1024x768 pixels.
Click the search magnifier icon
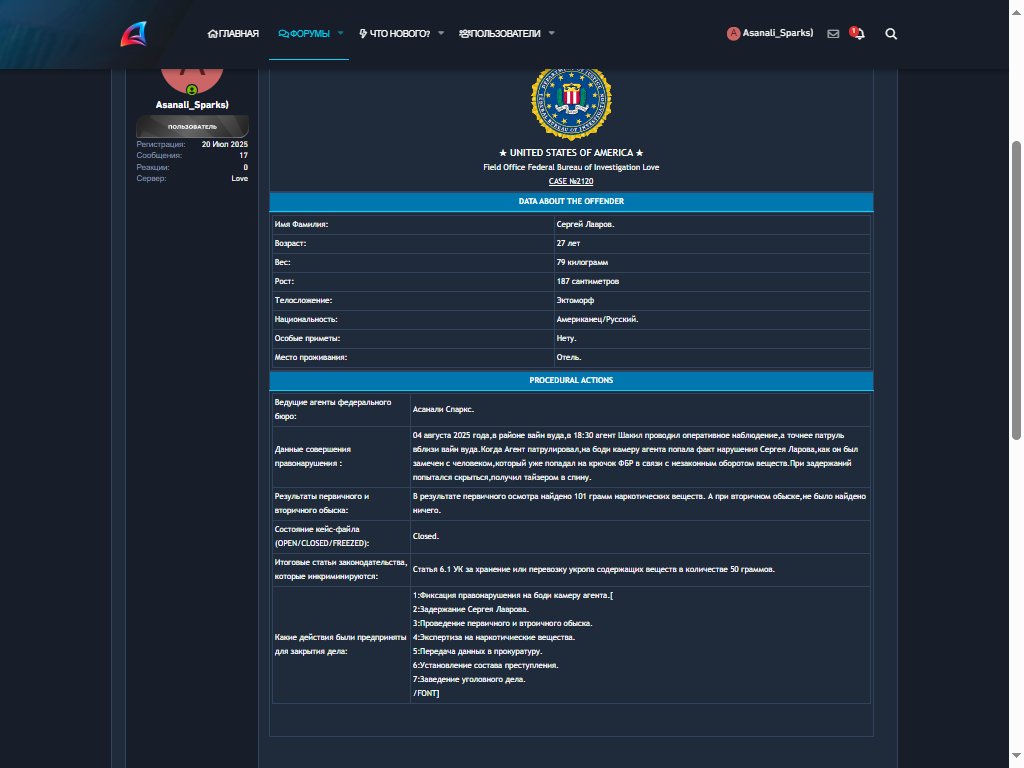pyautogui.click(x=891, y=34)
